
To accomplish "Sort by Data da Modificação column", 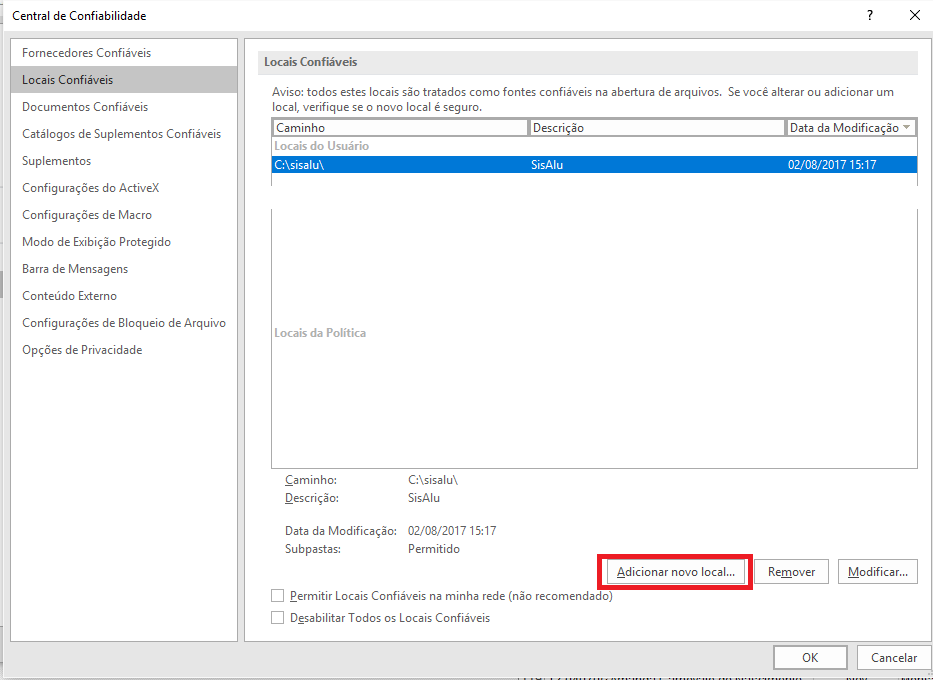I will tap(851, 128).
